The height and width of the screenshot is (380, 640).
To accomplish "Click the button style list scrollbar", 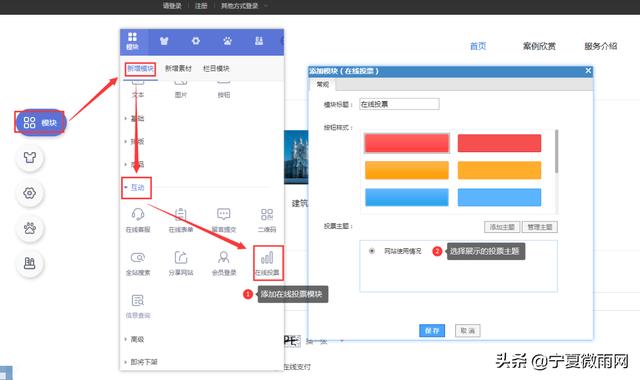I will 556,151.
